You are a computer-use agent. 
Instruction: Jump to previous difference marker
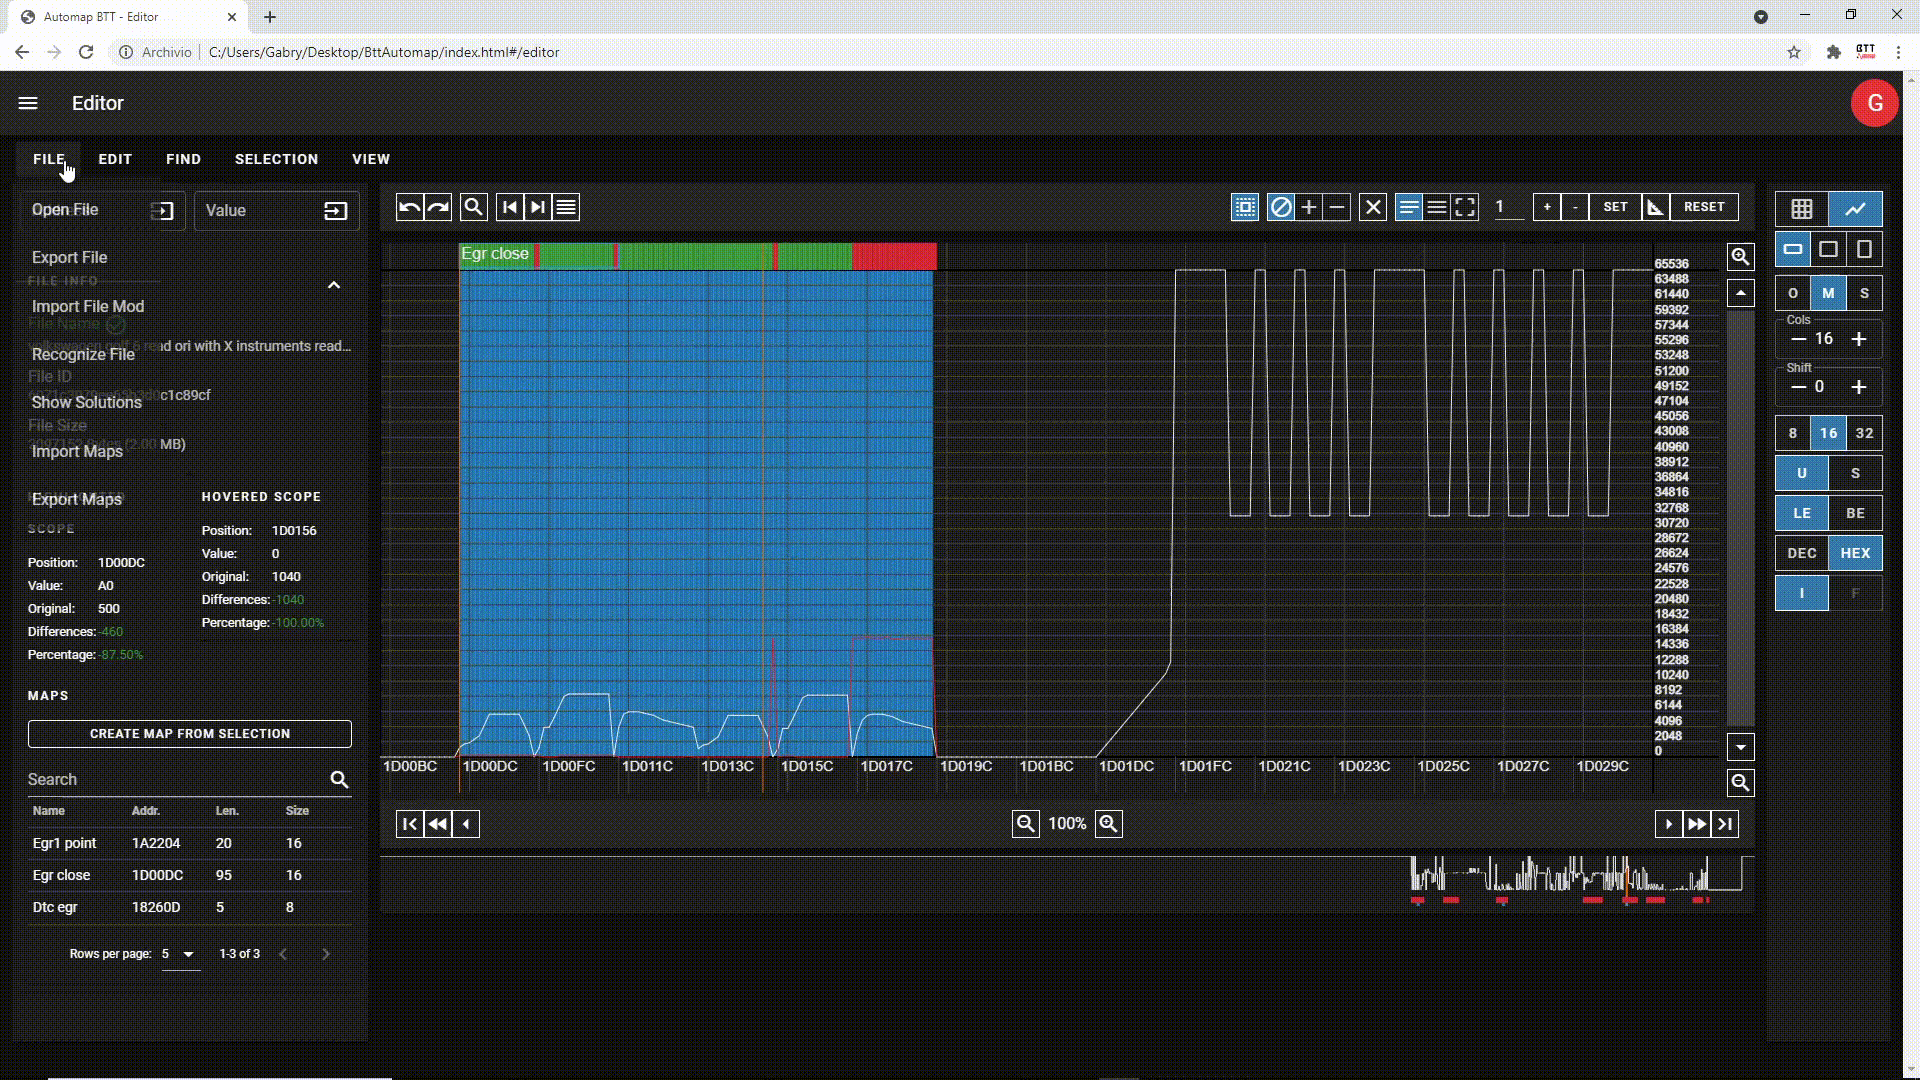(510, 207)
